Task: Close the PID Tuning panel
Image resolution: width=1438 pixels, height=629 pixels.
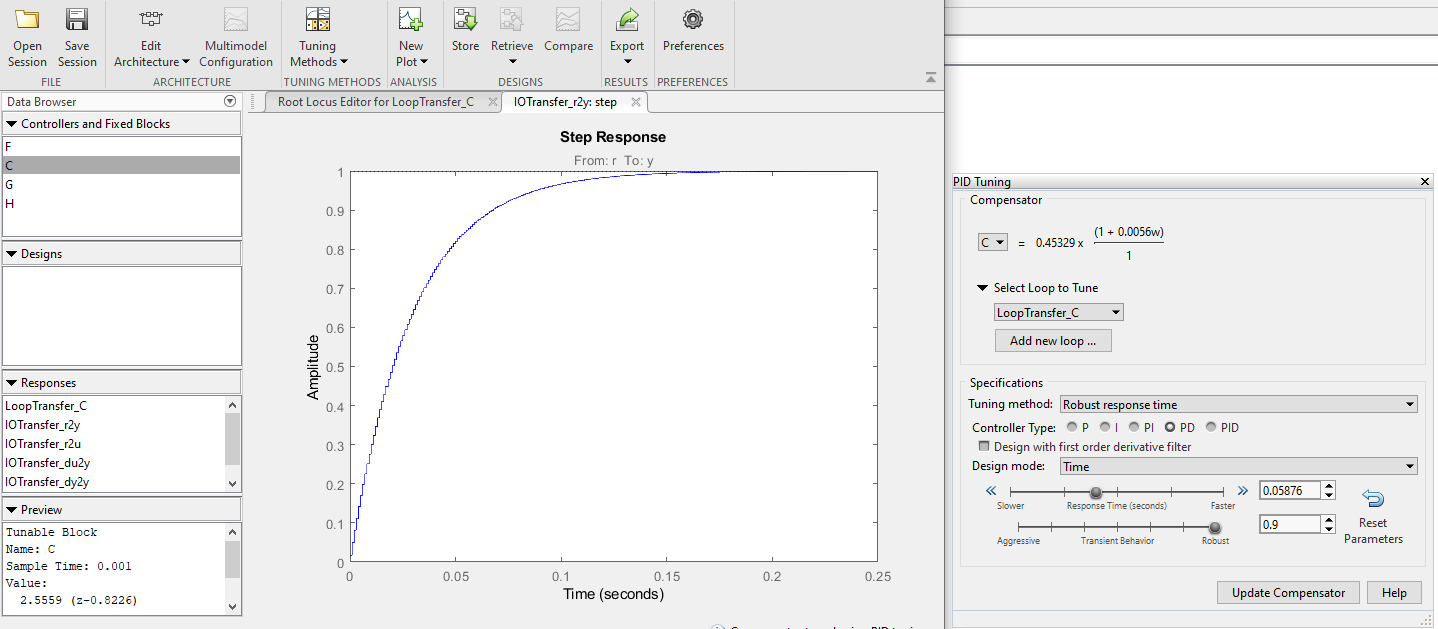Action: click(x=1425, y=182)
